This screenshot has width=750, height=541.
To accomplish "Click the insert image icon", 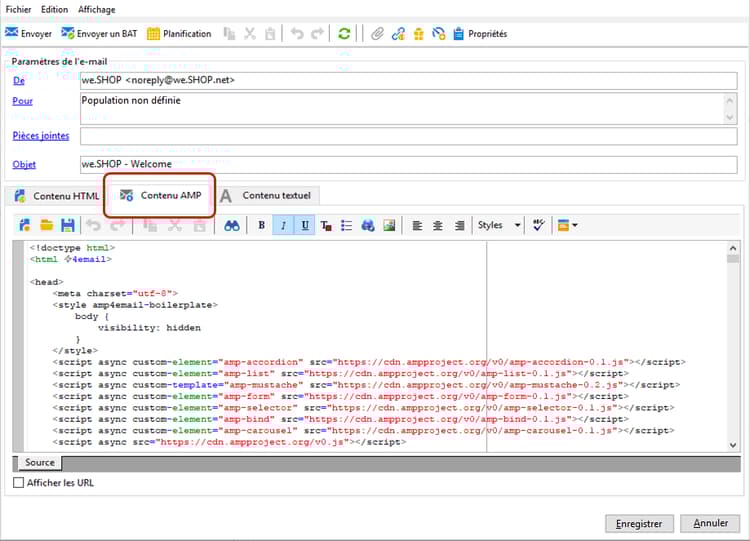I will pyautogui.click(x=389, y=225).
